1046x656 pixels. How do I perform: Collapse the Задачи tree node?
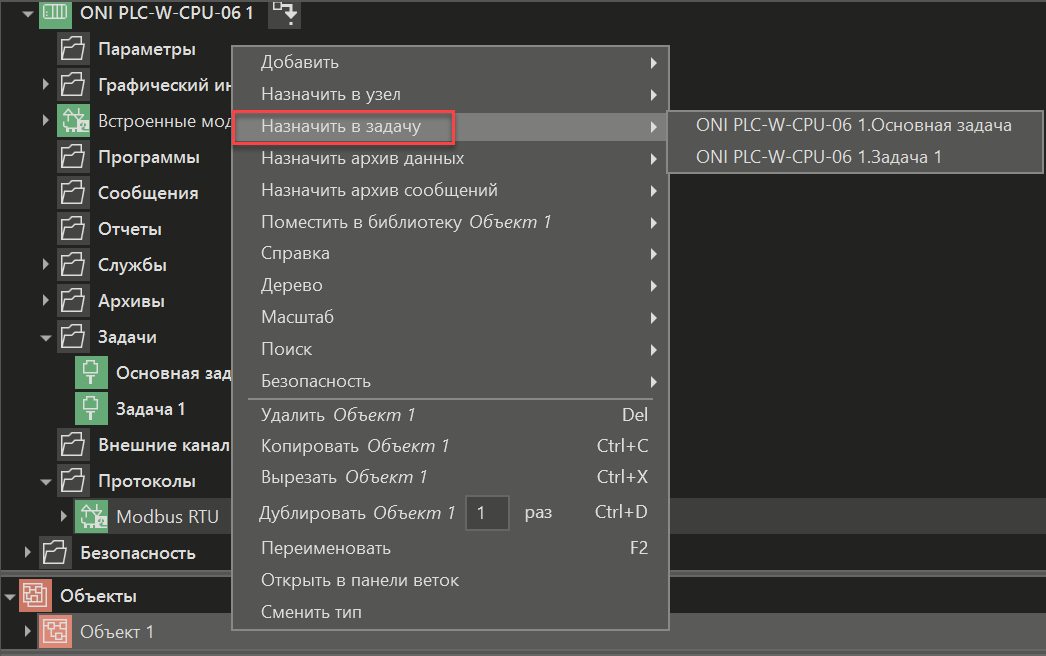click(45, 338)
